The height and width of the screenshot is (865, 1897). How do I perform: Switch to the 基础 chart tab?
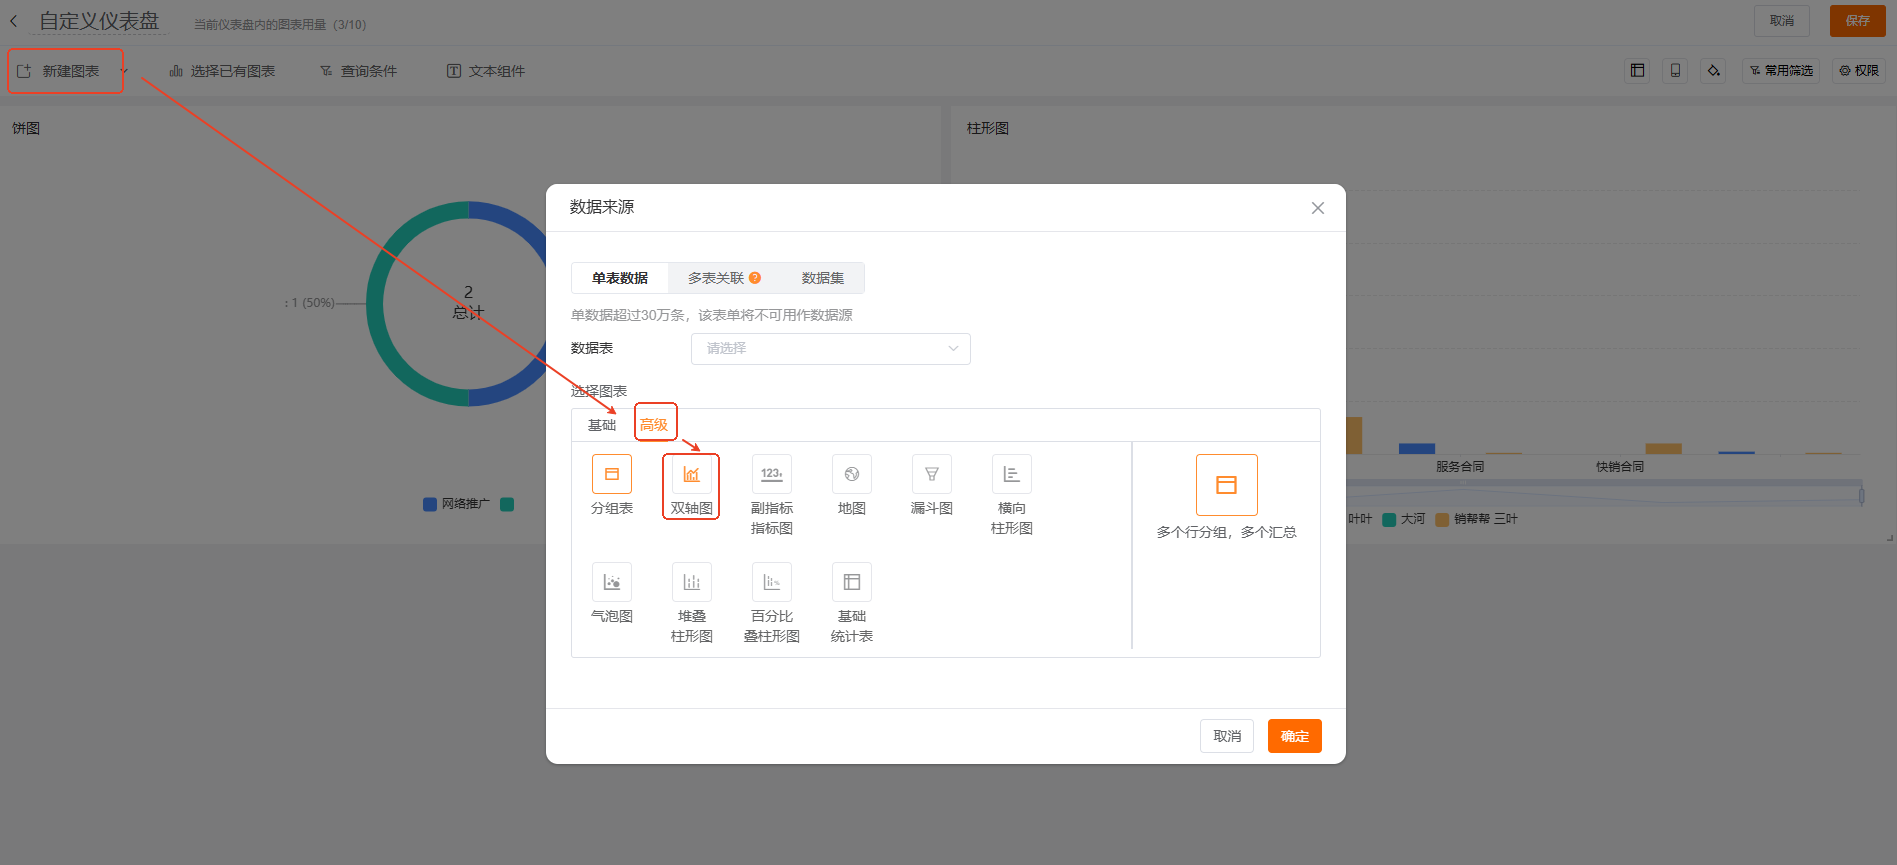coord(602,425)
